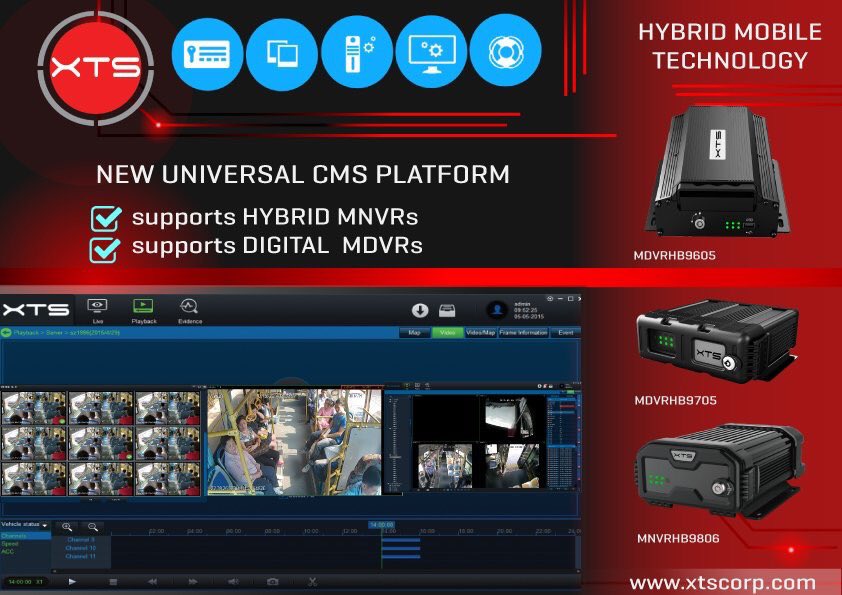Switch to the Playback section icon
The height and width of the screenshot is (595, 842).
click(x=143, y=307)
